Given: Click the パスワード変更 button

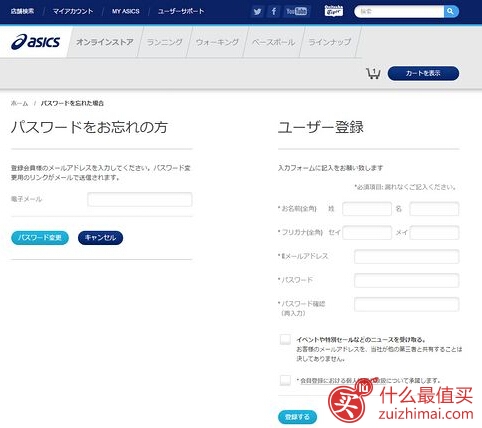Looking at the screenshot, I should click(x=40, y=238).
